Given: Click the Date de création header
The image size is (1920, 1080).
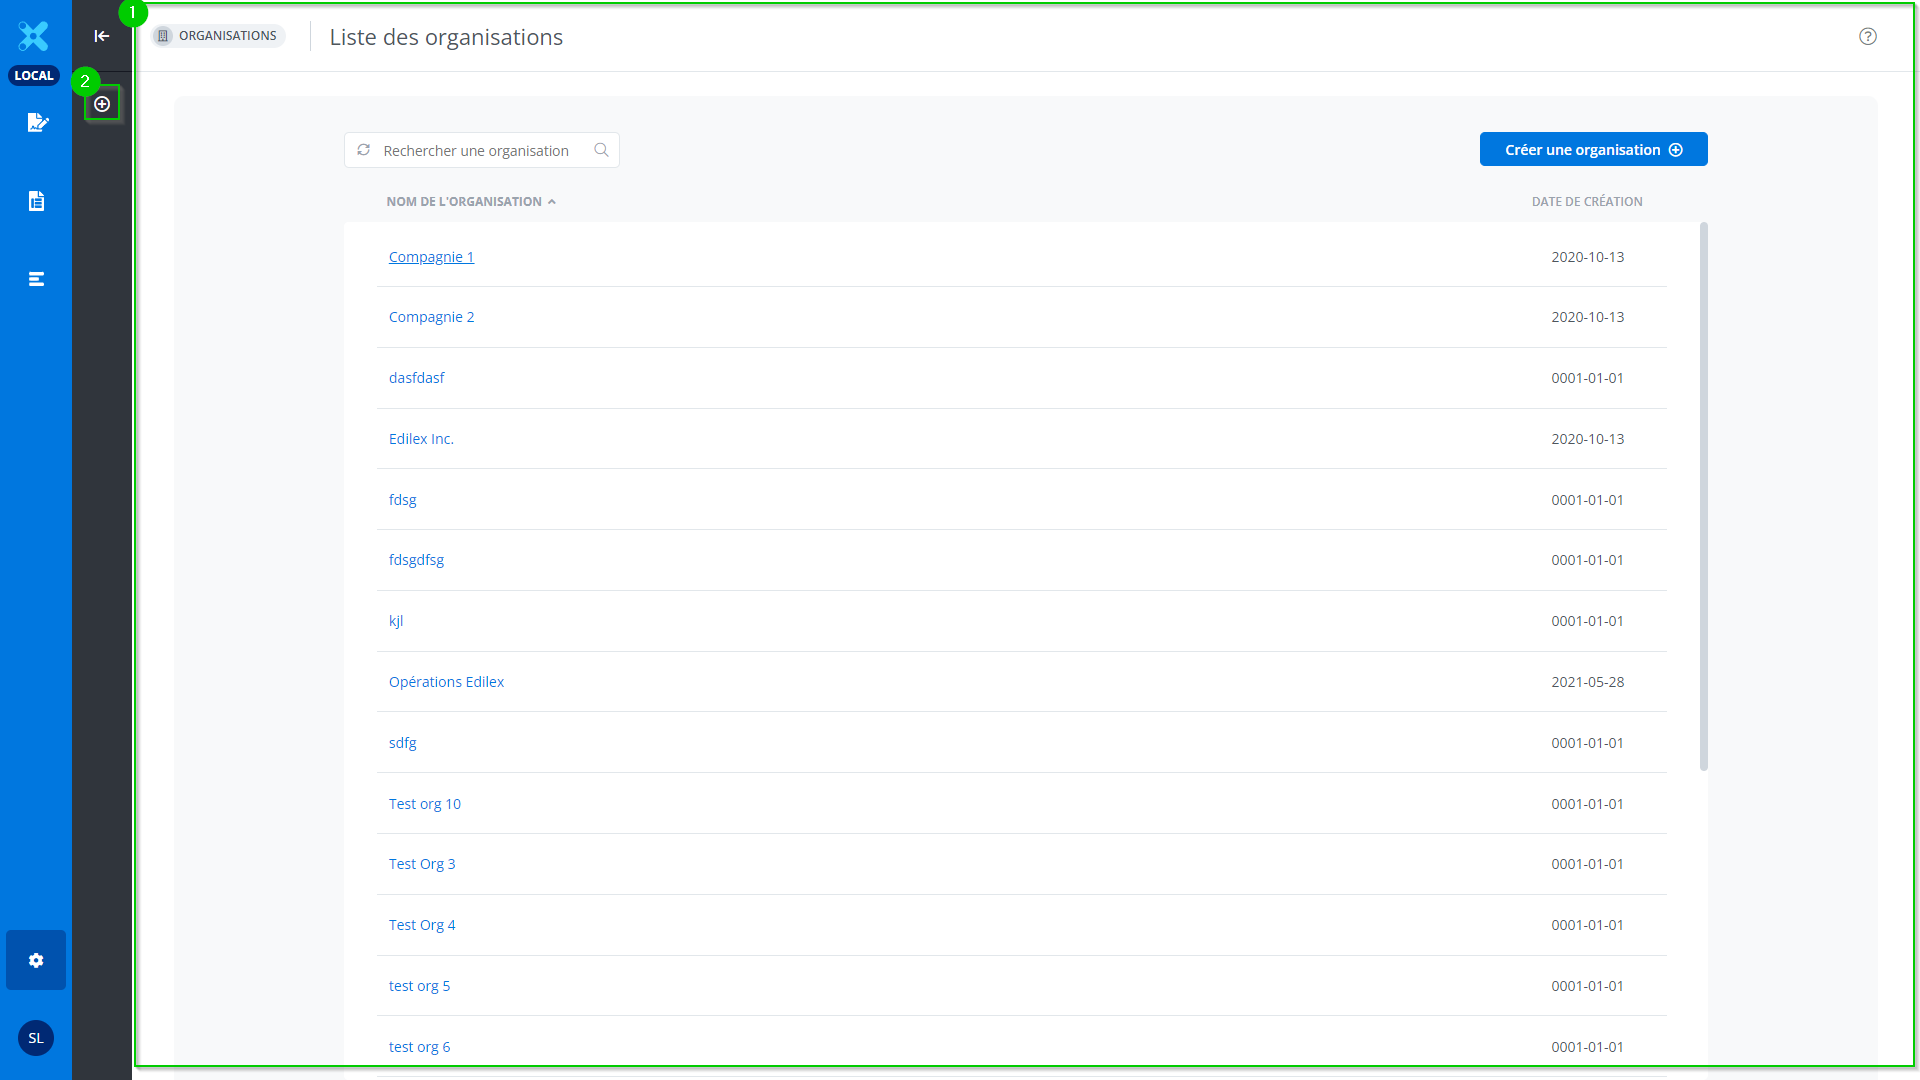Looking at the screenshot, I should tap(1586, 202).
